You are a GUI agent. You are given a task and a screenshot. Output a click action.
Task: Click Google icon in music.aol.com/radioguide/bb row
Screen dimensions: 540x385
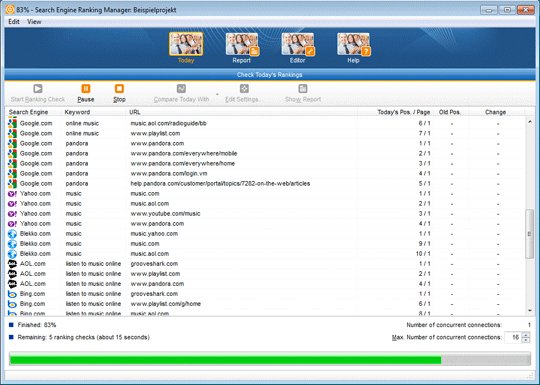12,123
